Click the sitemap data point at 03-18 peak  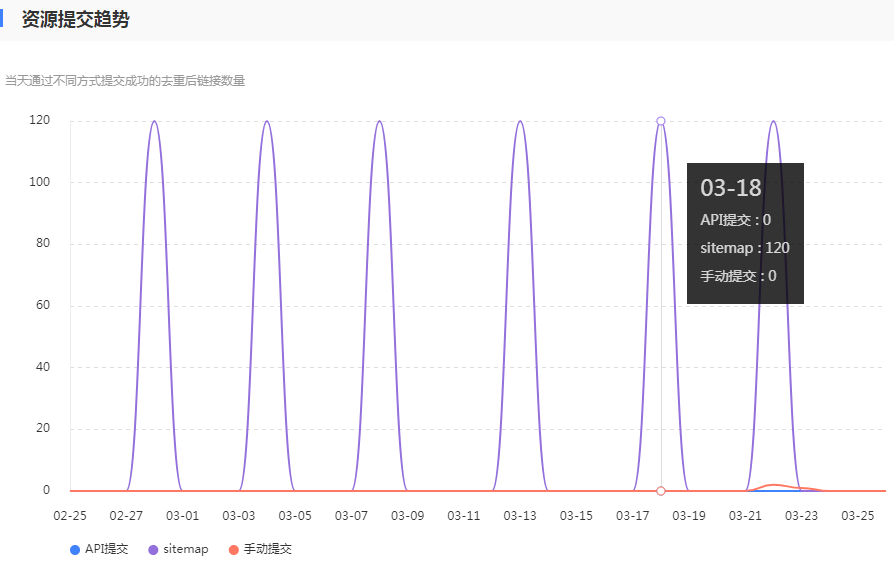coord(661,121)
